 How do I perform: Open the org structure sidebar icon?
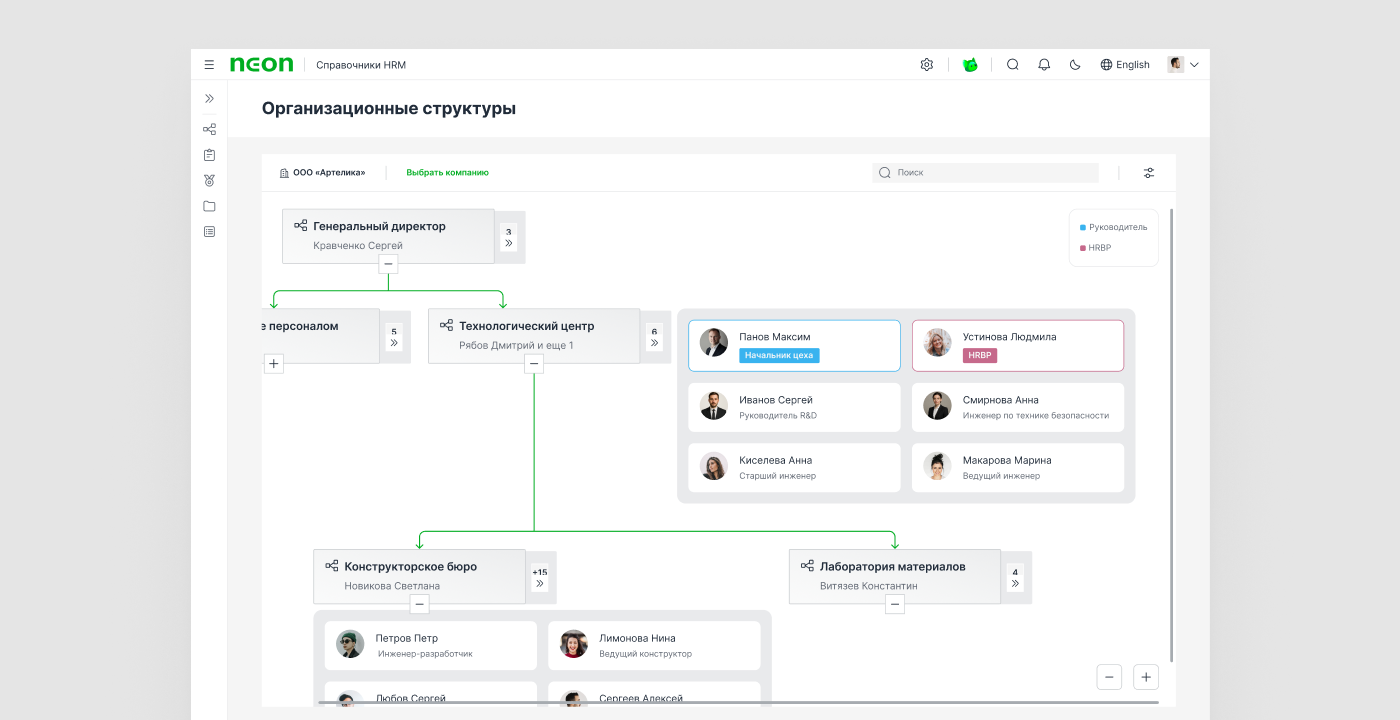pos(209,129)
